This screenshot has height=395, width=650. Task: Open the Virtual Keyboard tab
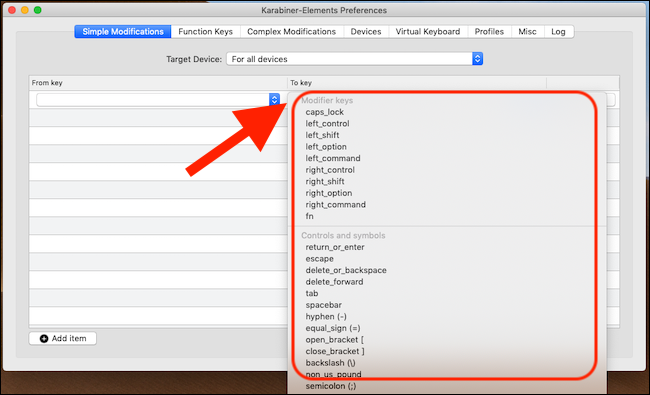428,32
